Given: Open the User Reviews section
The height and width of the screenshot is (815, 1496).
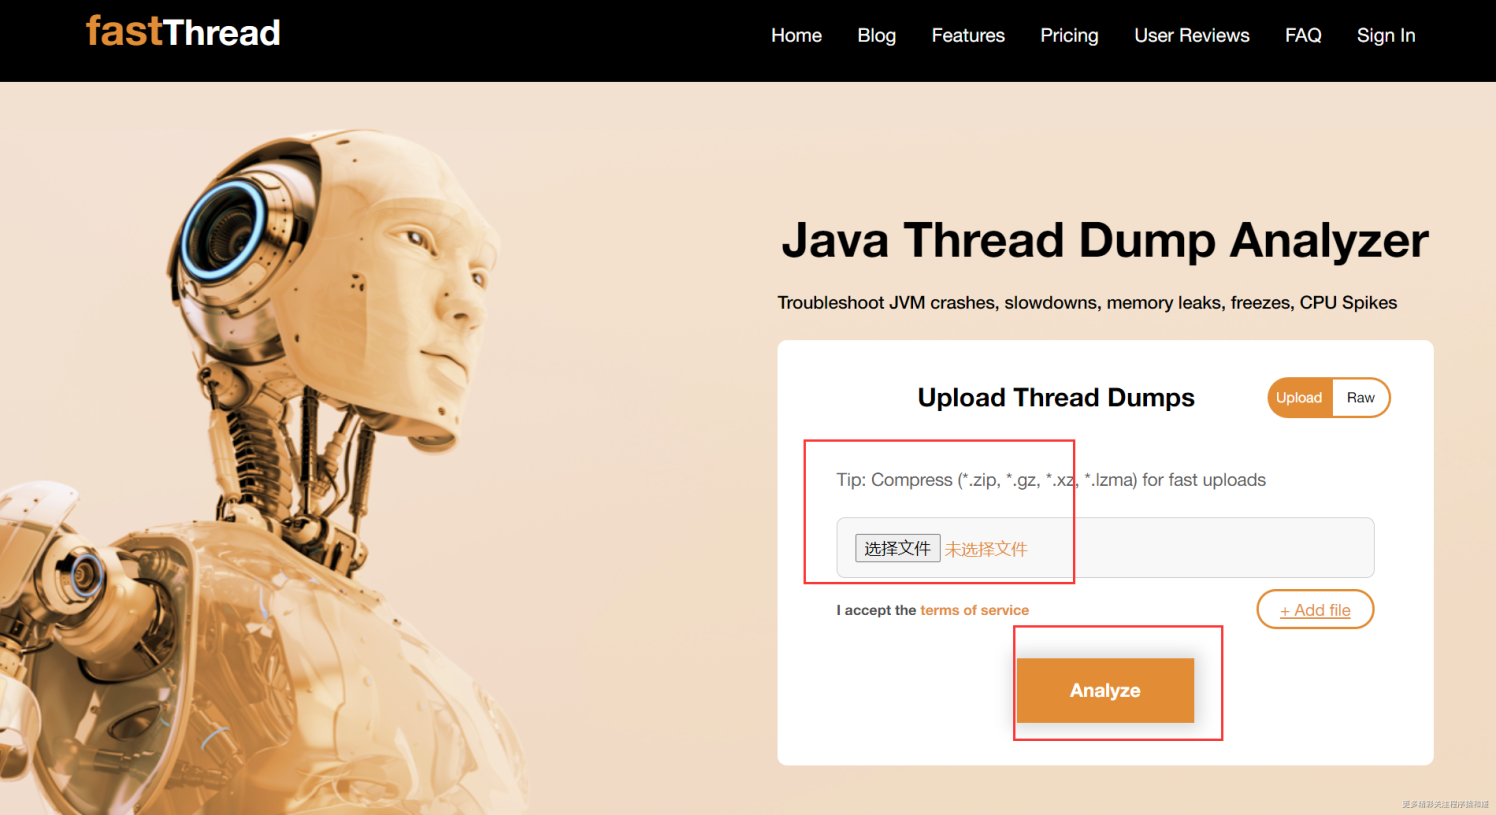Looking at the screenshot, I should point(1191,35).
